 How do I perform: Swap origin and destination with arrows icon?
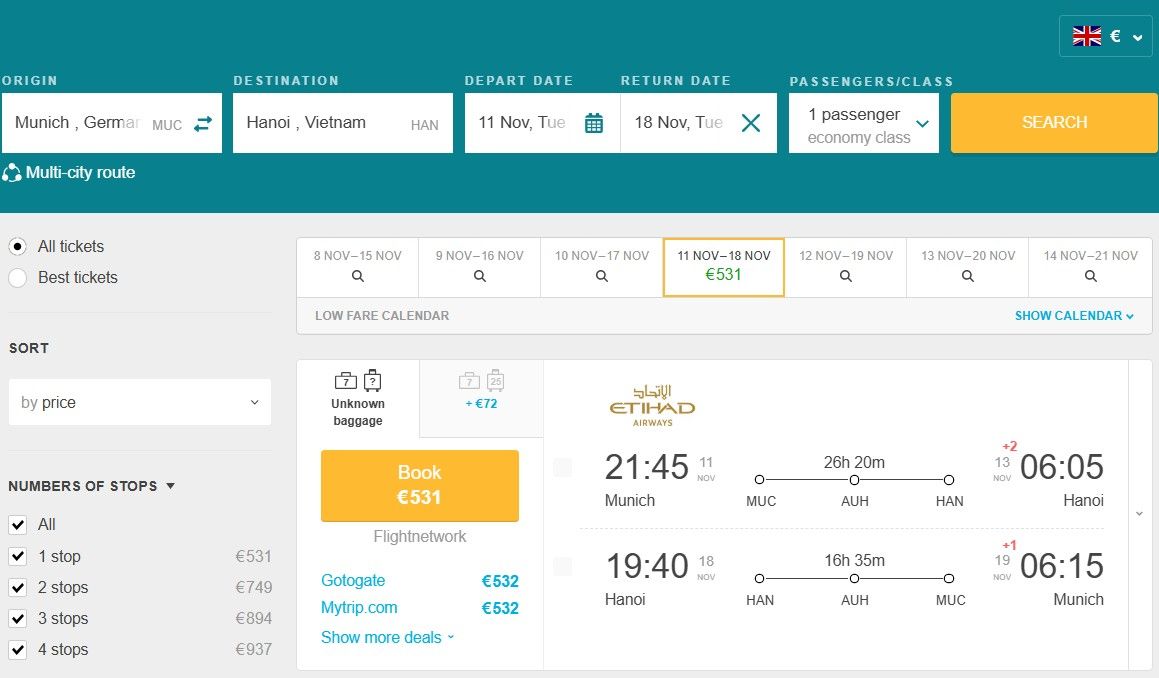[x=203, y=123]
